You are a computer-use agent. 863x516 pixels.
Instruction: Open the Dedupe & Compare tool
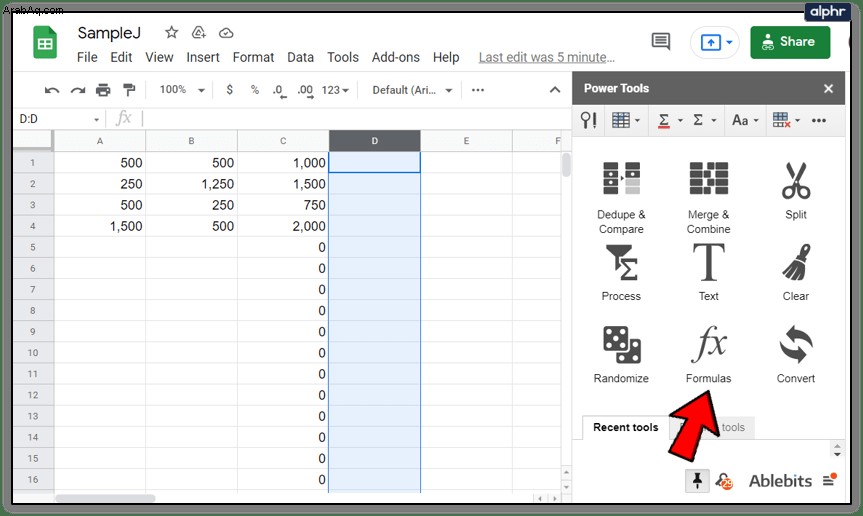pos(621,197)
